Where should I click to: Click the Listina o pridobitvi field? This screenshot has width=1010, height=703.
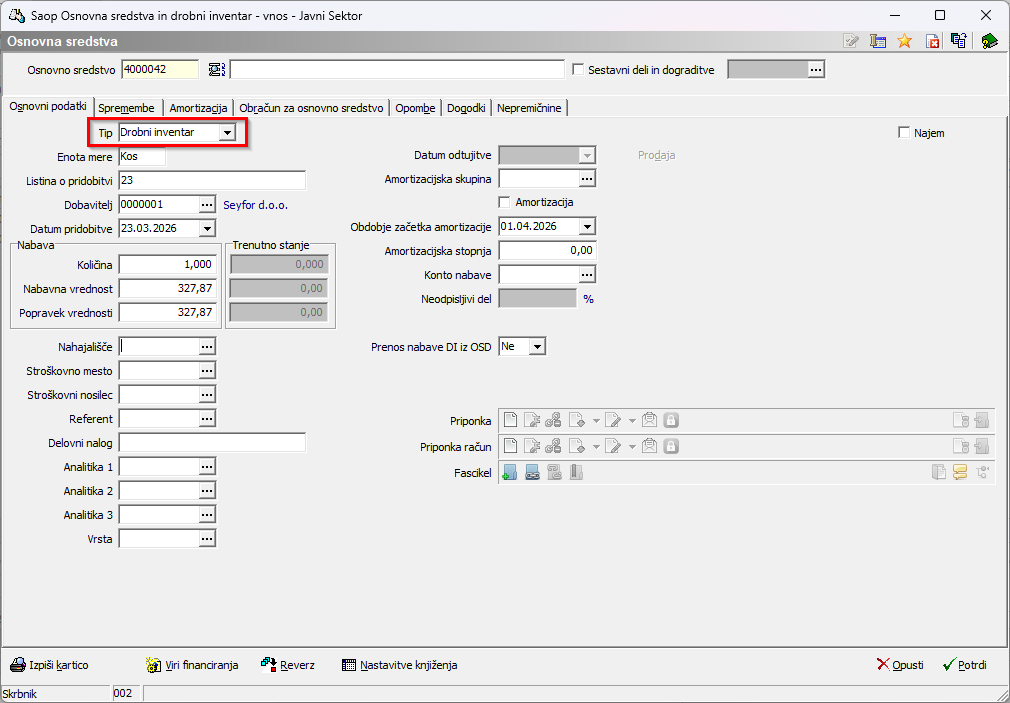pos(213,180)
